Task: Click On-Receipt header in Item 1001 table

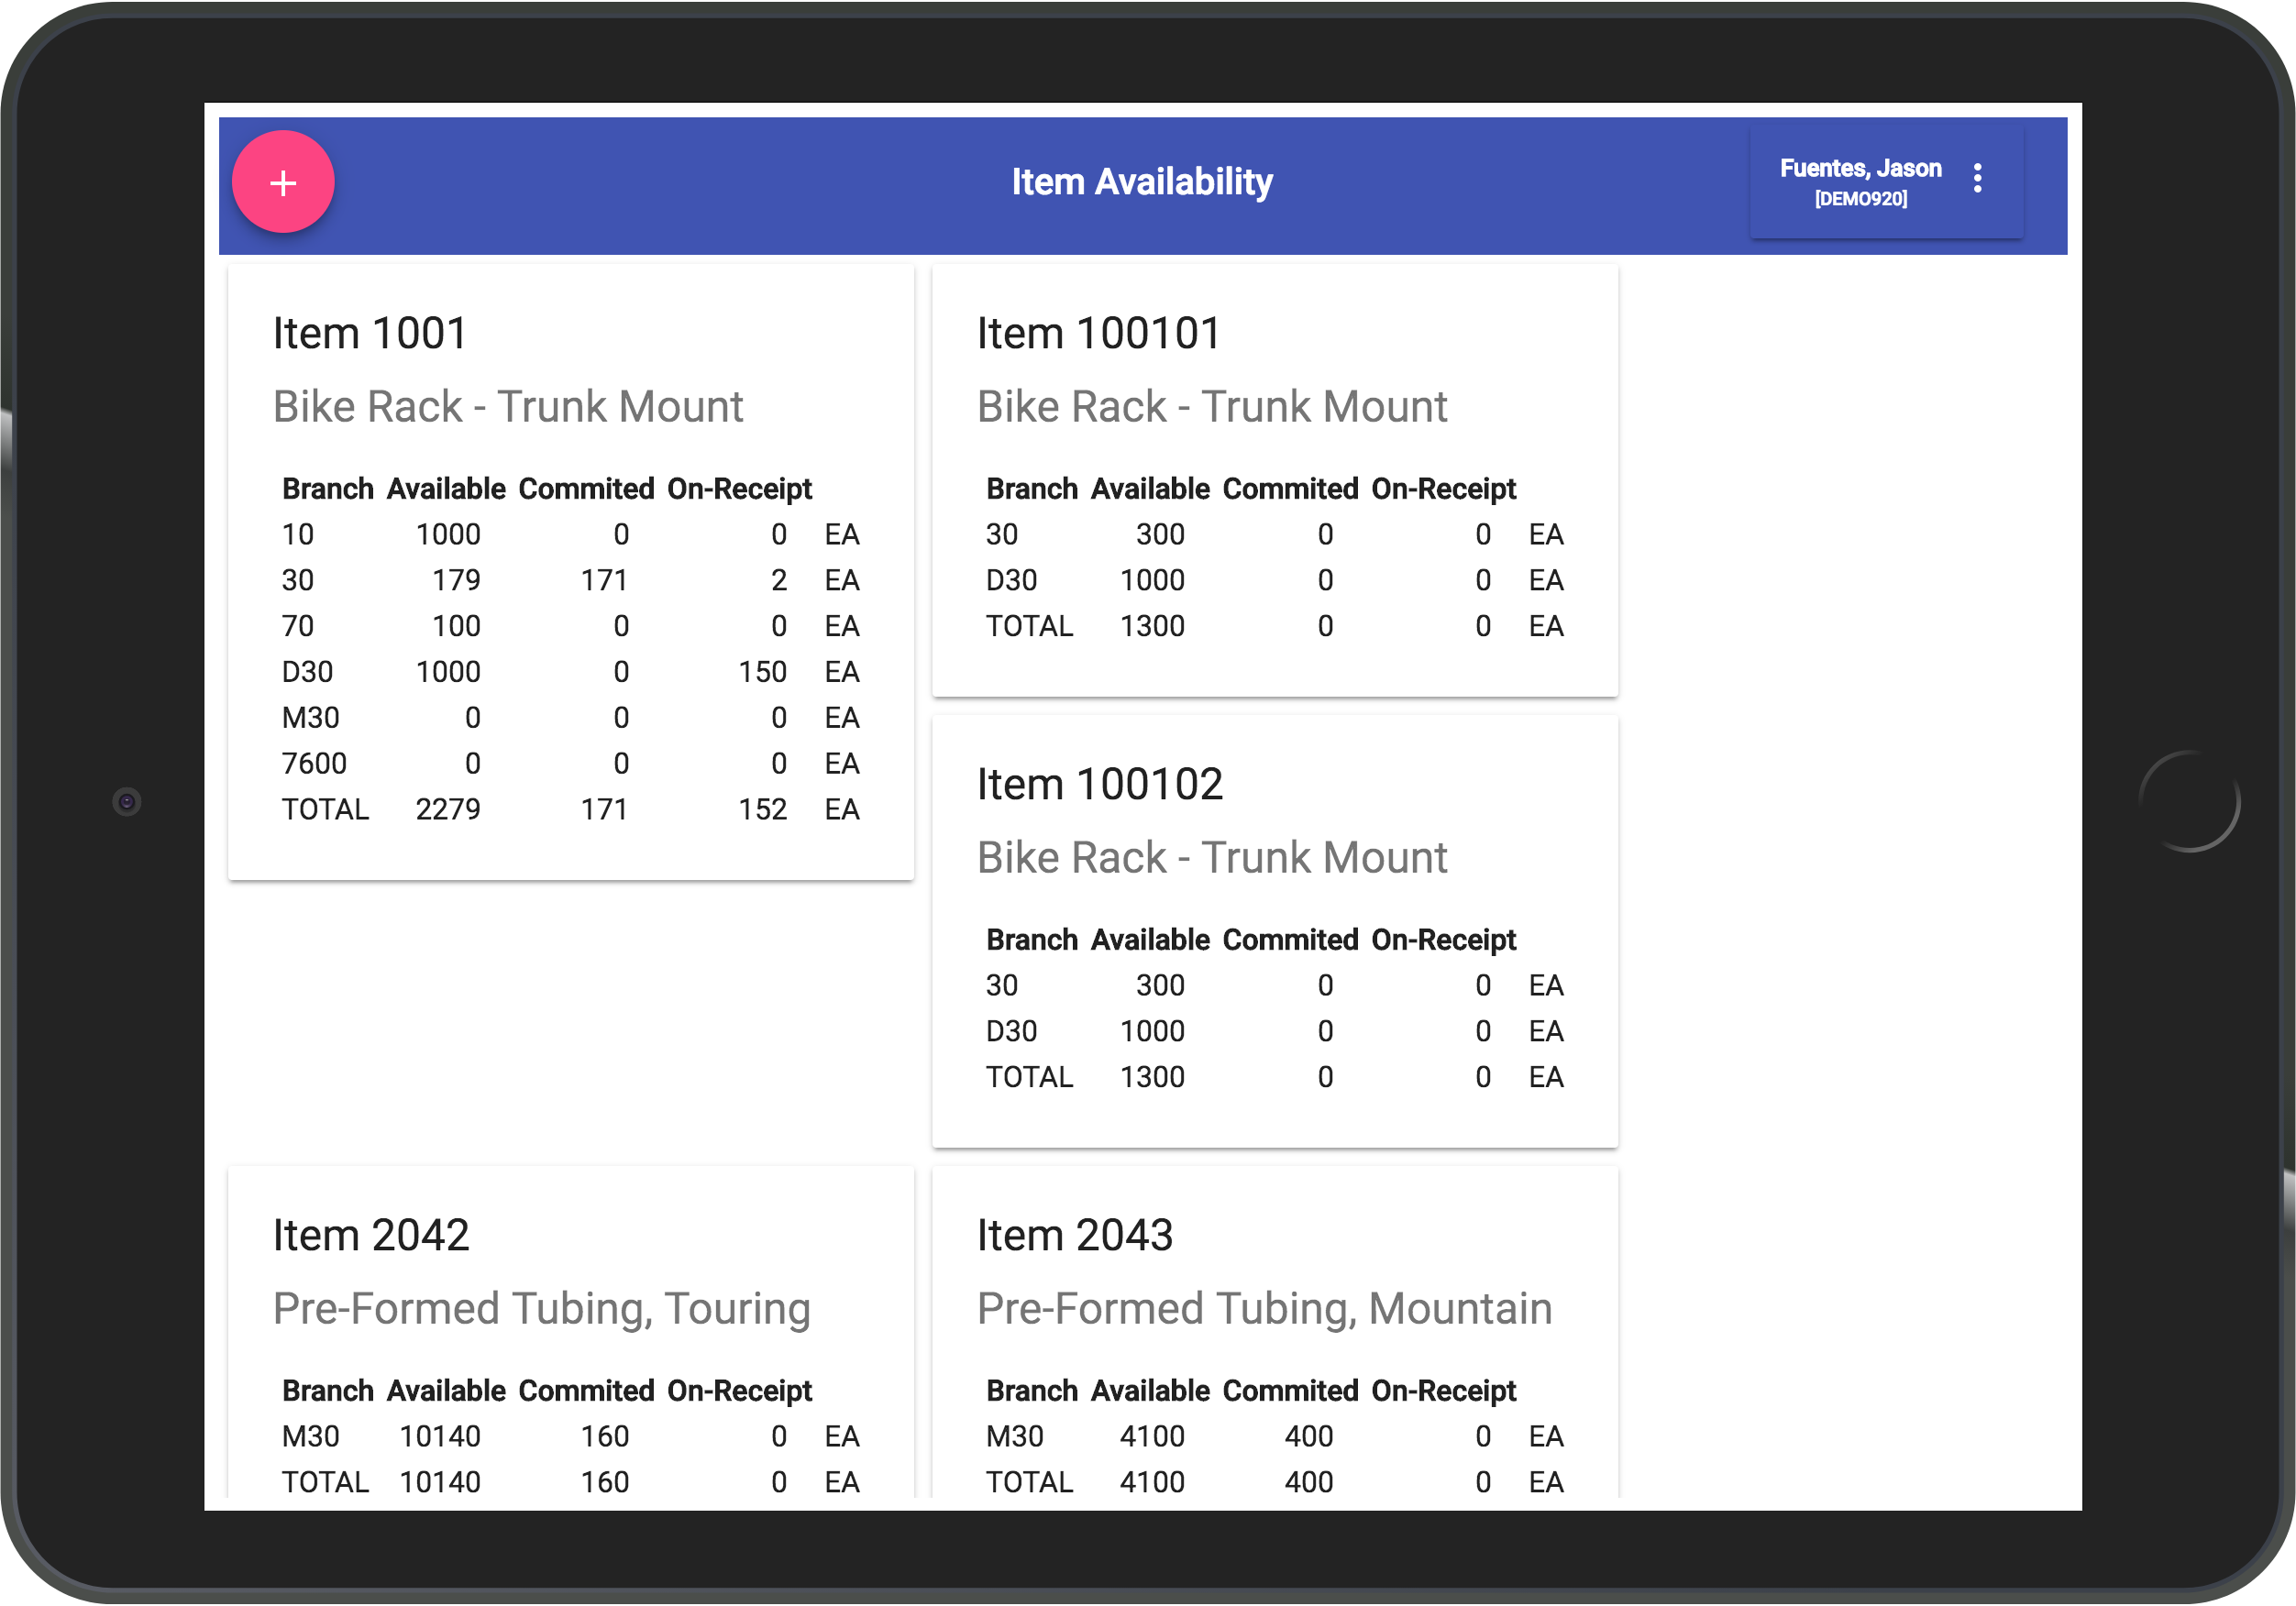Action: 740,489
